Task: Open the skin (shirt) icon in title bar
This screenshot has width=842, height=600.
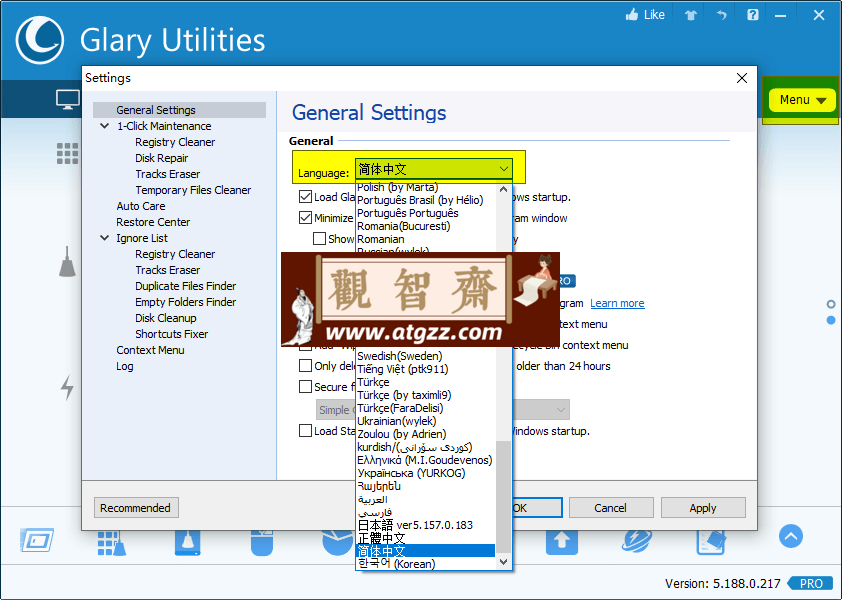Action: [x=691, y=15]
